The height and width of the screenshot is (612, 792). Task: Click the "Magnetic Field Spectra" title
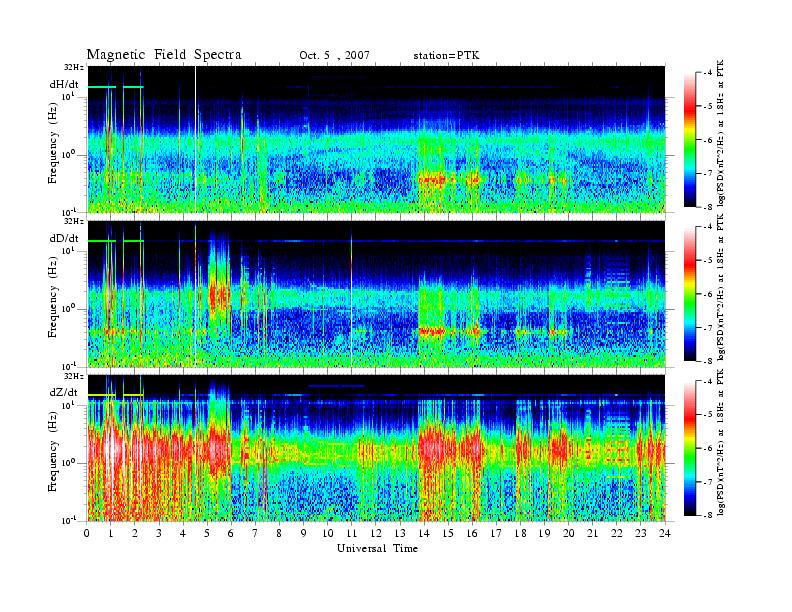[x=164, y=55]
